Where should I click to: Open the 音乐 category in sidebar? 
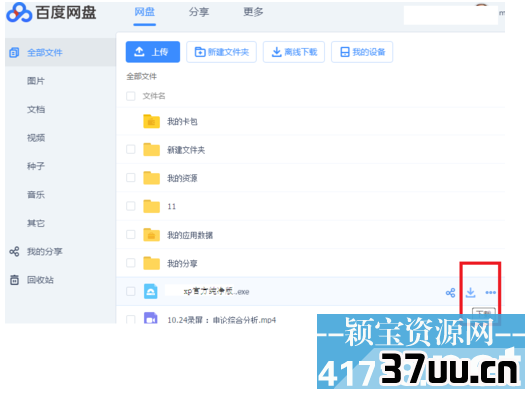[36, 195]
